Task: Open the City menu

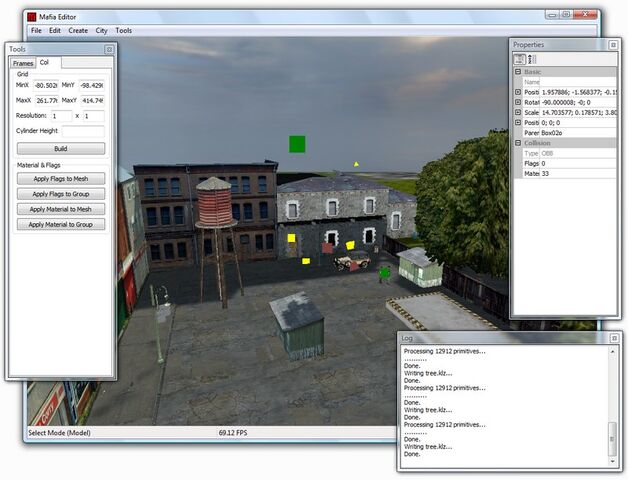Action: [x=101, y=30]
